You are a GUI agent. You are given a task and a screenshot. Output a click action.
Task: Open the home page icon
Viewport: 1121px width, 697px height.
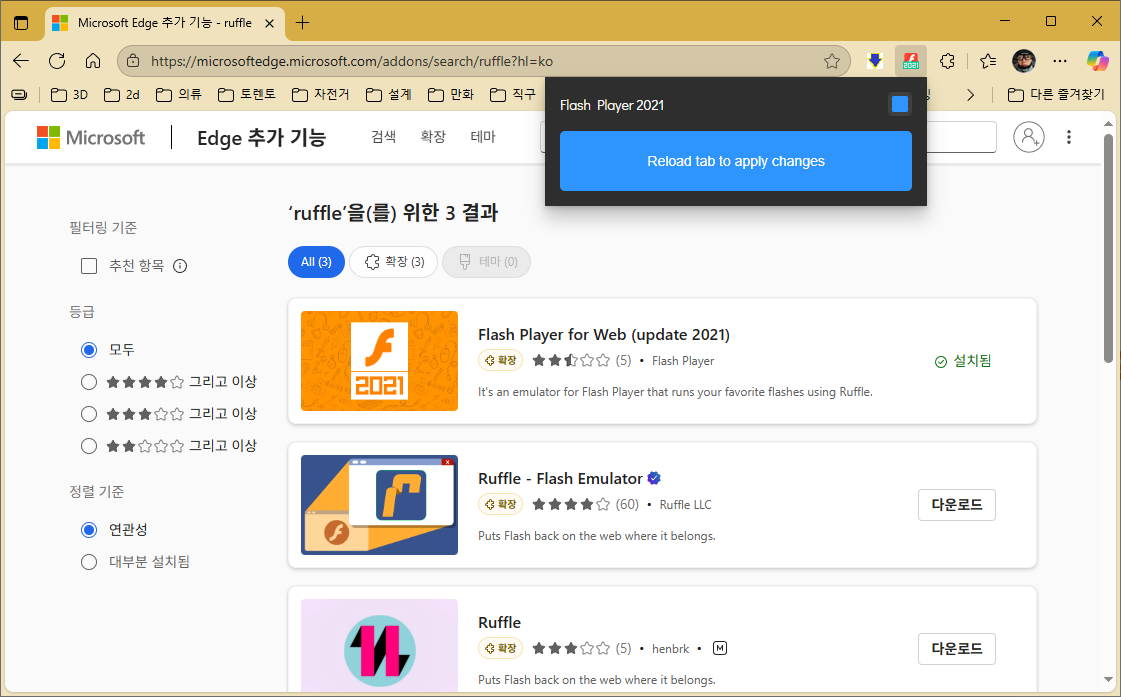[93, 61]
